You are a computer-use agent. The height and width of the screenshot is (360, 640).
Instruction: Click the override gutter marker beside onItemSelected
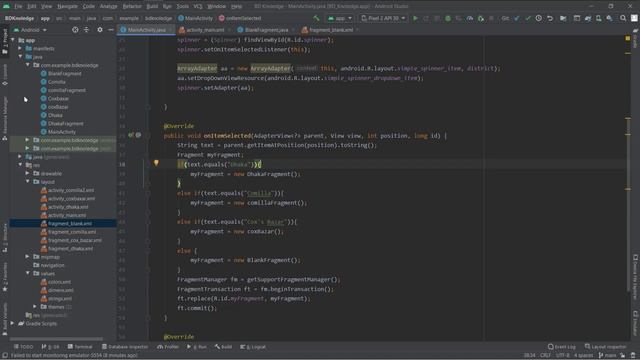click(x=131, y=135)
